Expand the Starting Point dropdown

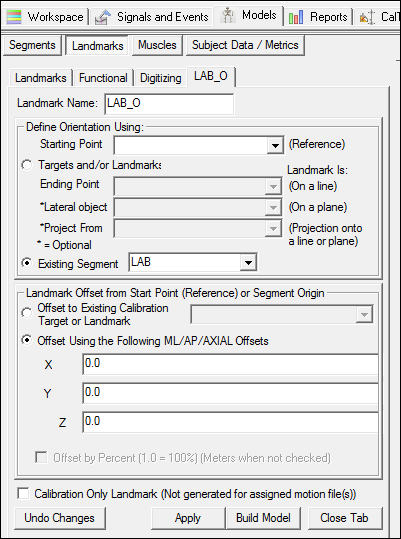pos(275,145)
